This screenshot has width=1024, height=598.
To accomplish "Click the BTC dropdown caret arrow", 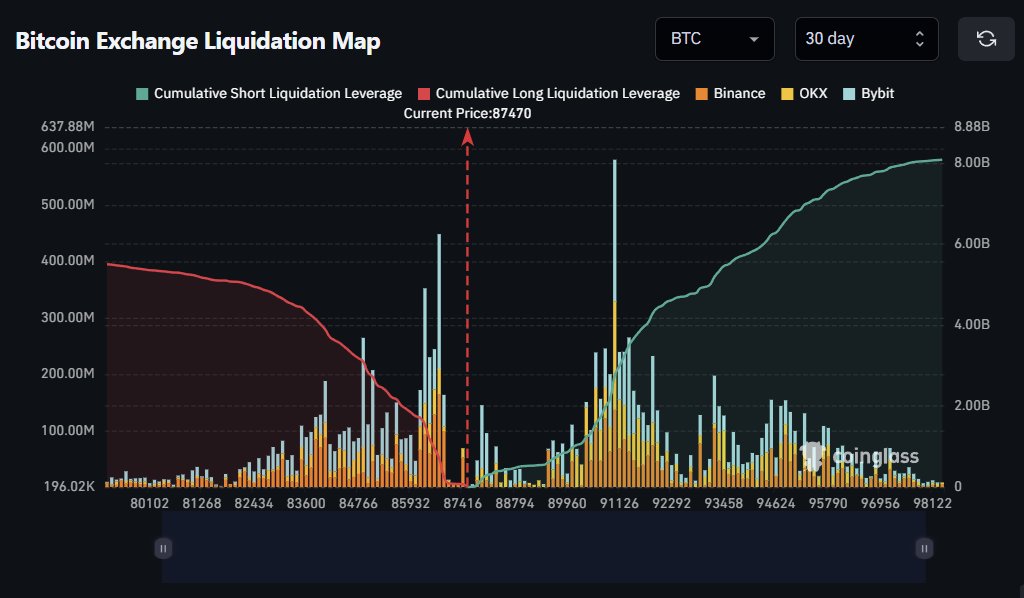I will 753,40.
